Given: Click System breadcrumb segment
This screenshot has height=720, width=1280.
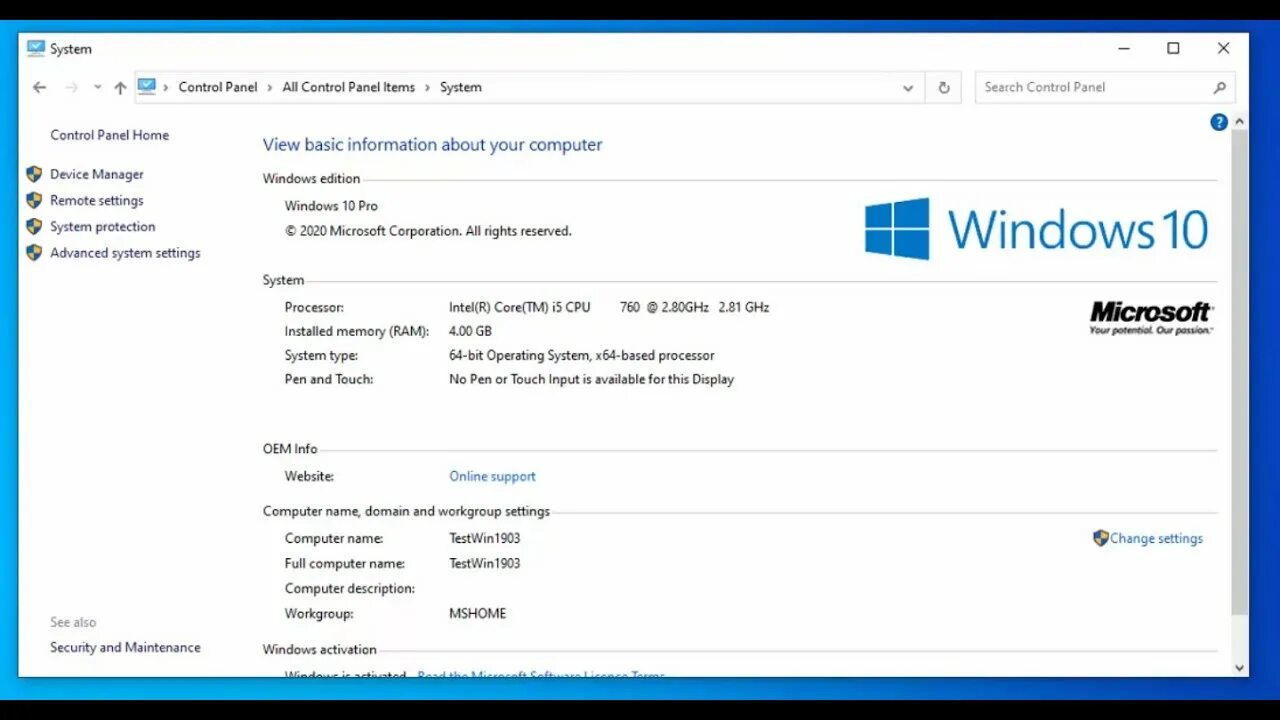Looking at the screenshot, I should point(461,87).
